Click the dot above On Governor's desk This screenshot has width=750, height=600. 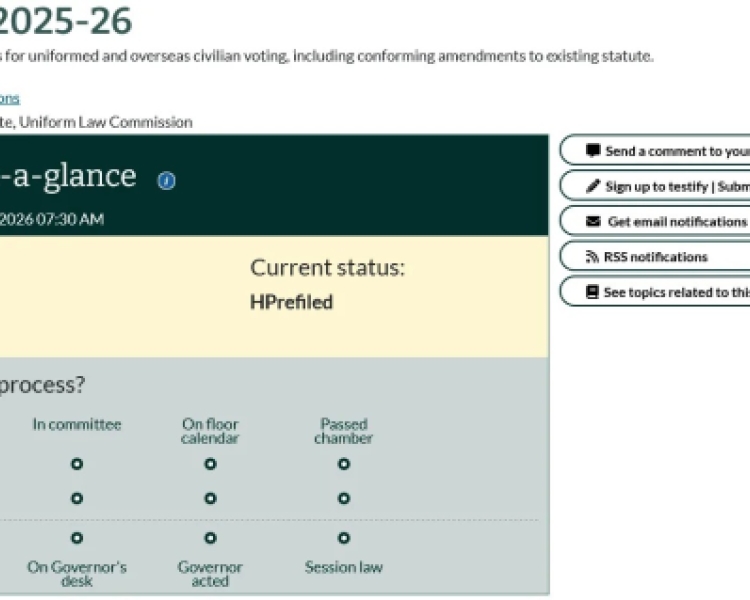[x=77, y=538]
